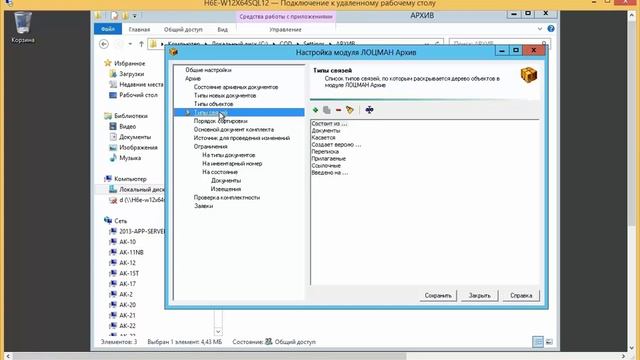Select network computer AK-15T
The width and height of the screenshot is (640, 360).
[x=129, y=273]
